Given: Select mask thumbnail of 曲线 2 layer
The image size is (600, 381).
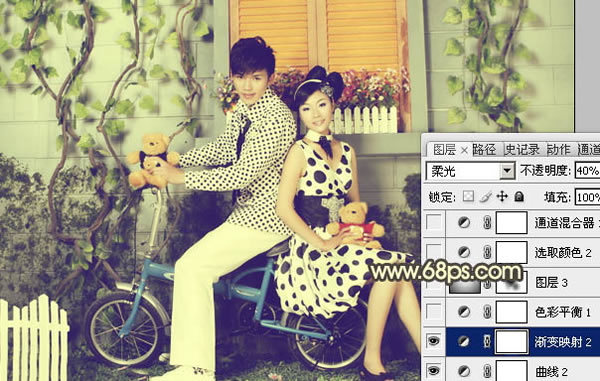Looking at the screenshot, I should click(x=512, y=371).
